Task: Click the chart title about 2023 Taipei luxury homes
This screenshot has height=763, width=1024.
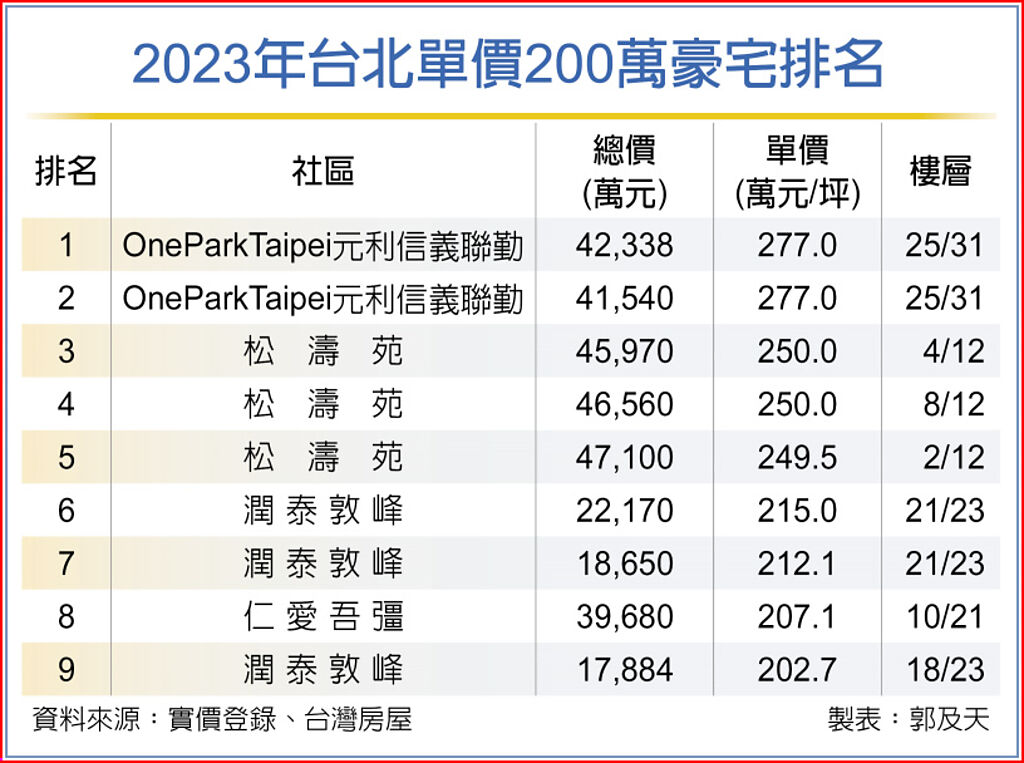Action: pos(508,66)
